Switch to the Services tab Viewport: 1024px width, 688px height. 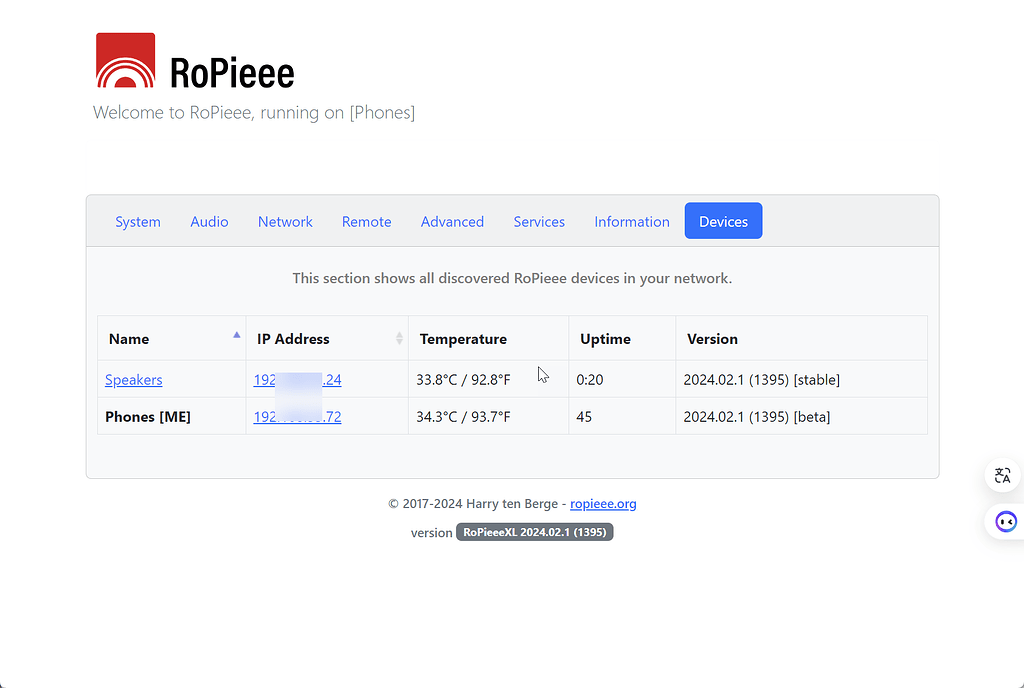tap(539, 221)
